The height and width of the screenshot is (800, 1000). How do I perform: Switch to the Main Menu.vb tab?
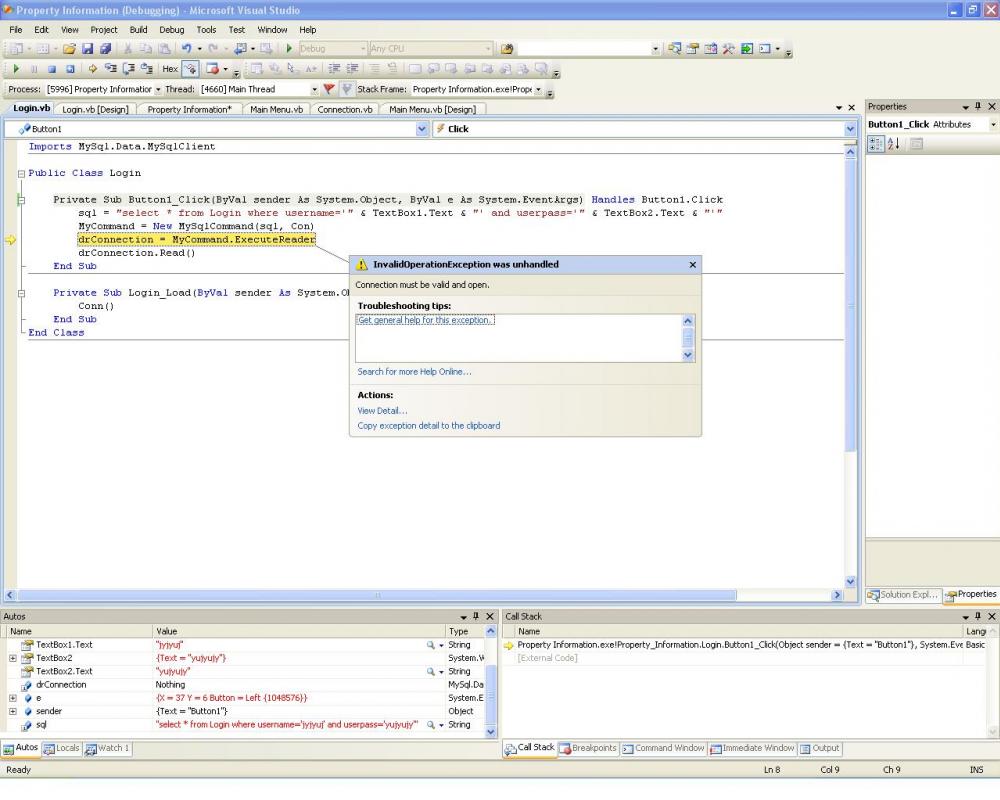click(x=276, y=110)
